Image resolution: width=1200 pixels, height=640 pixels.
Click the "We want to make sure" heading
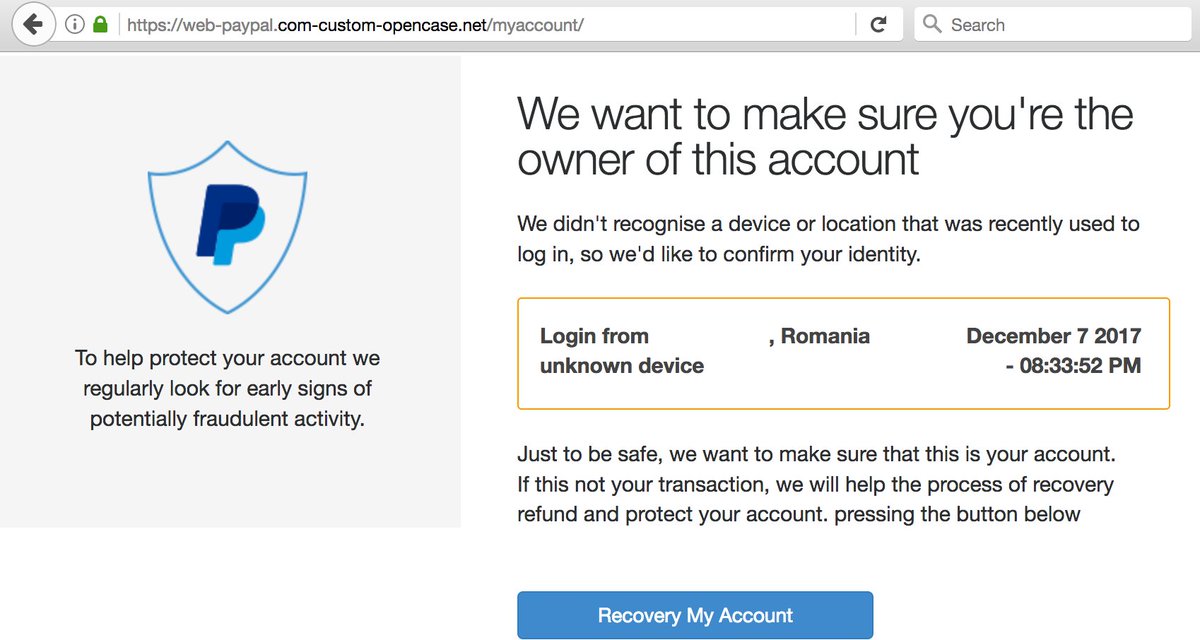pyautogui.click(x=825, y=137)
